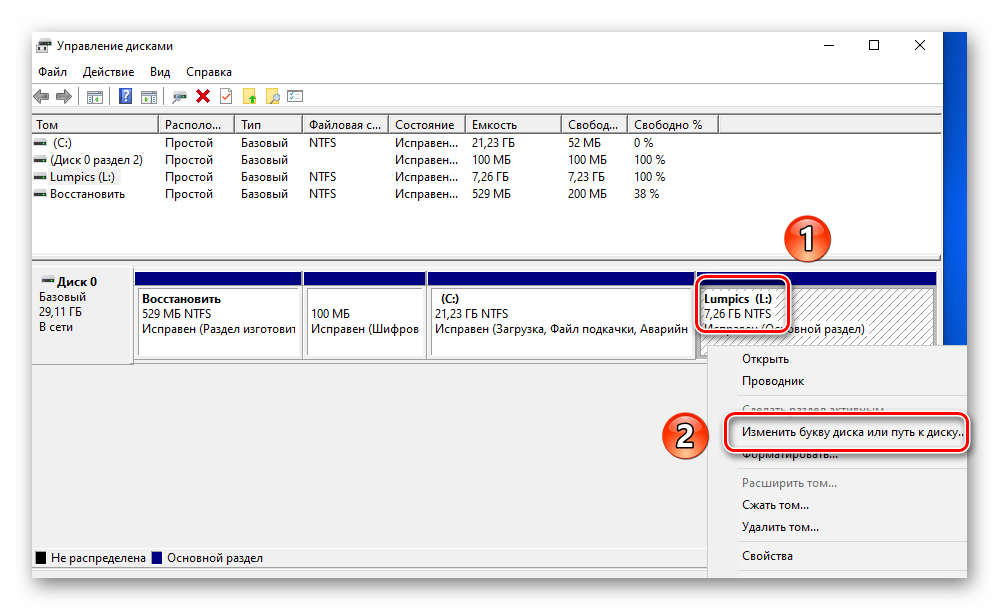This screenshot has width=999, height=610.
Task: Select the Lumpics (L:) row in volume list
Action: [x=82, y=177]
